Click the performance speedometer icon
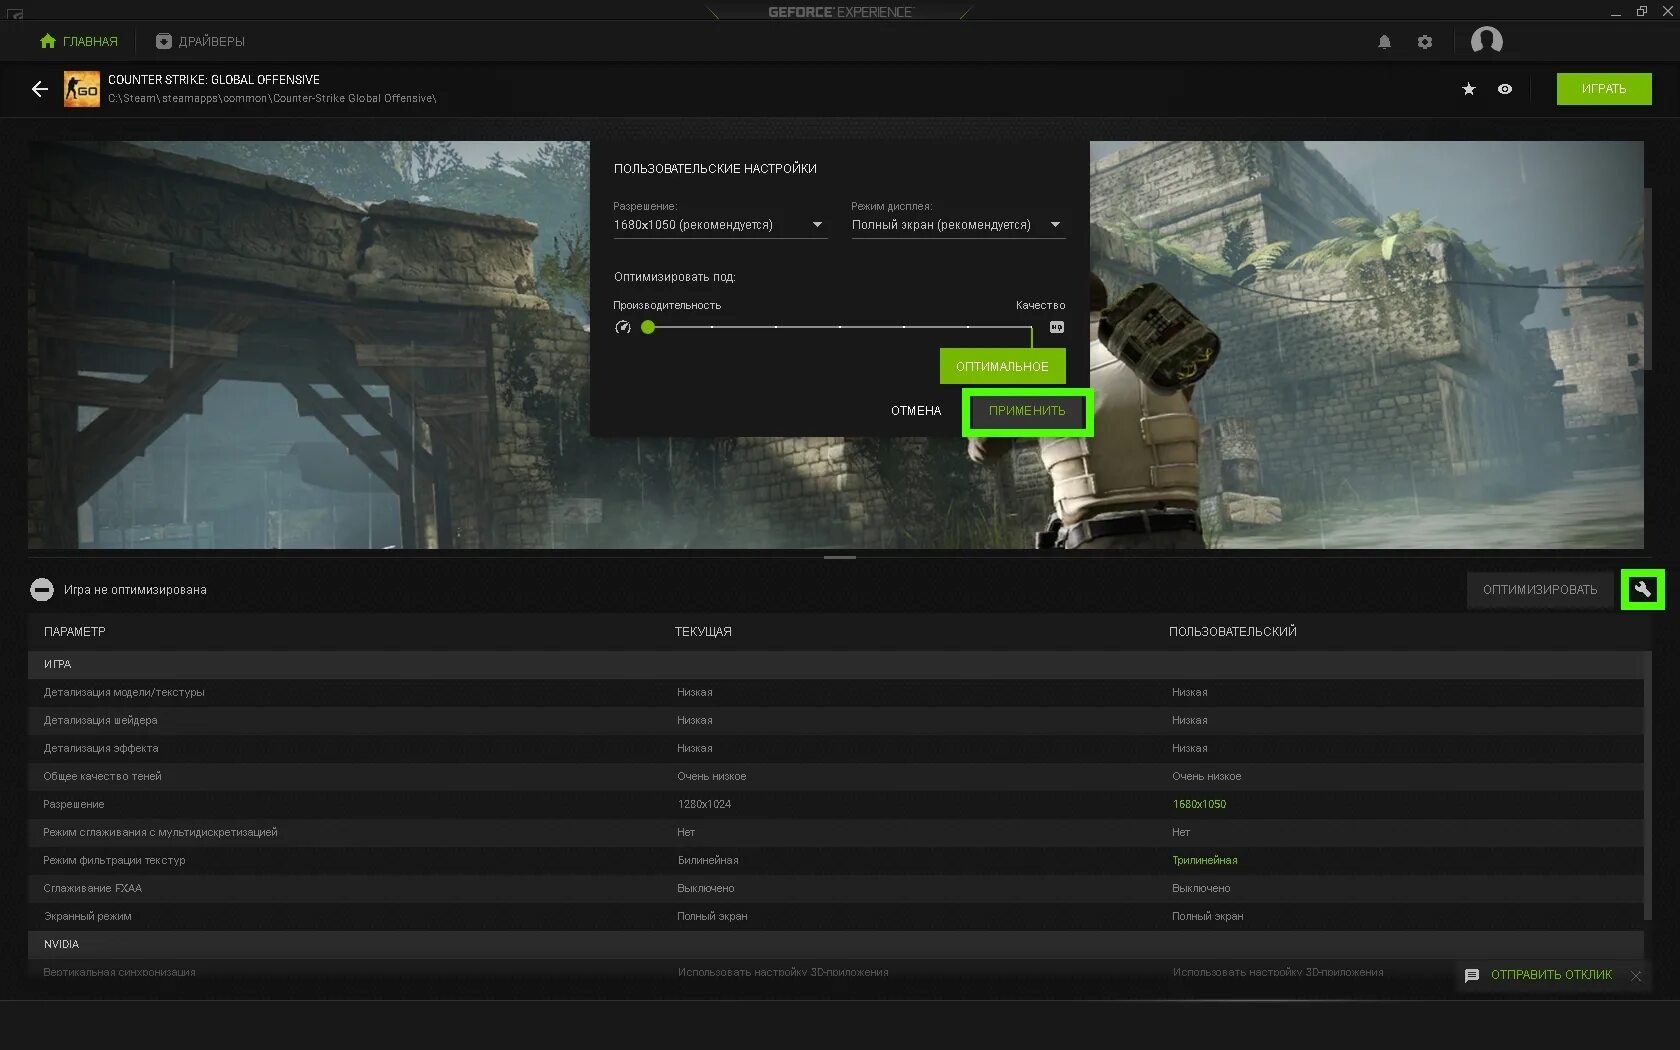Viewport: 1680px width, 1050px height. tap(623, 327)
